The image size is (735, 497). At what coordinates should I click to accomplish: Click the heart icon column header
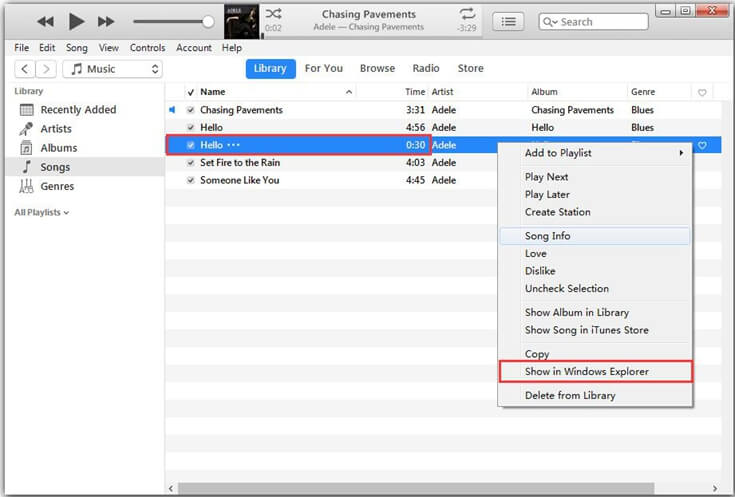pos(702,92)
